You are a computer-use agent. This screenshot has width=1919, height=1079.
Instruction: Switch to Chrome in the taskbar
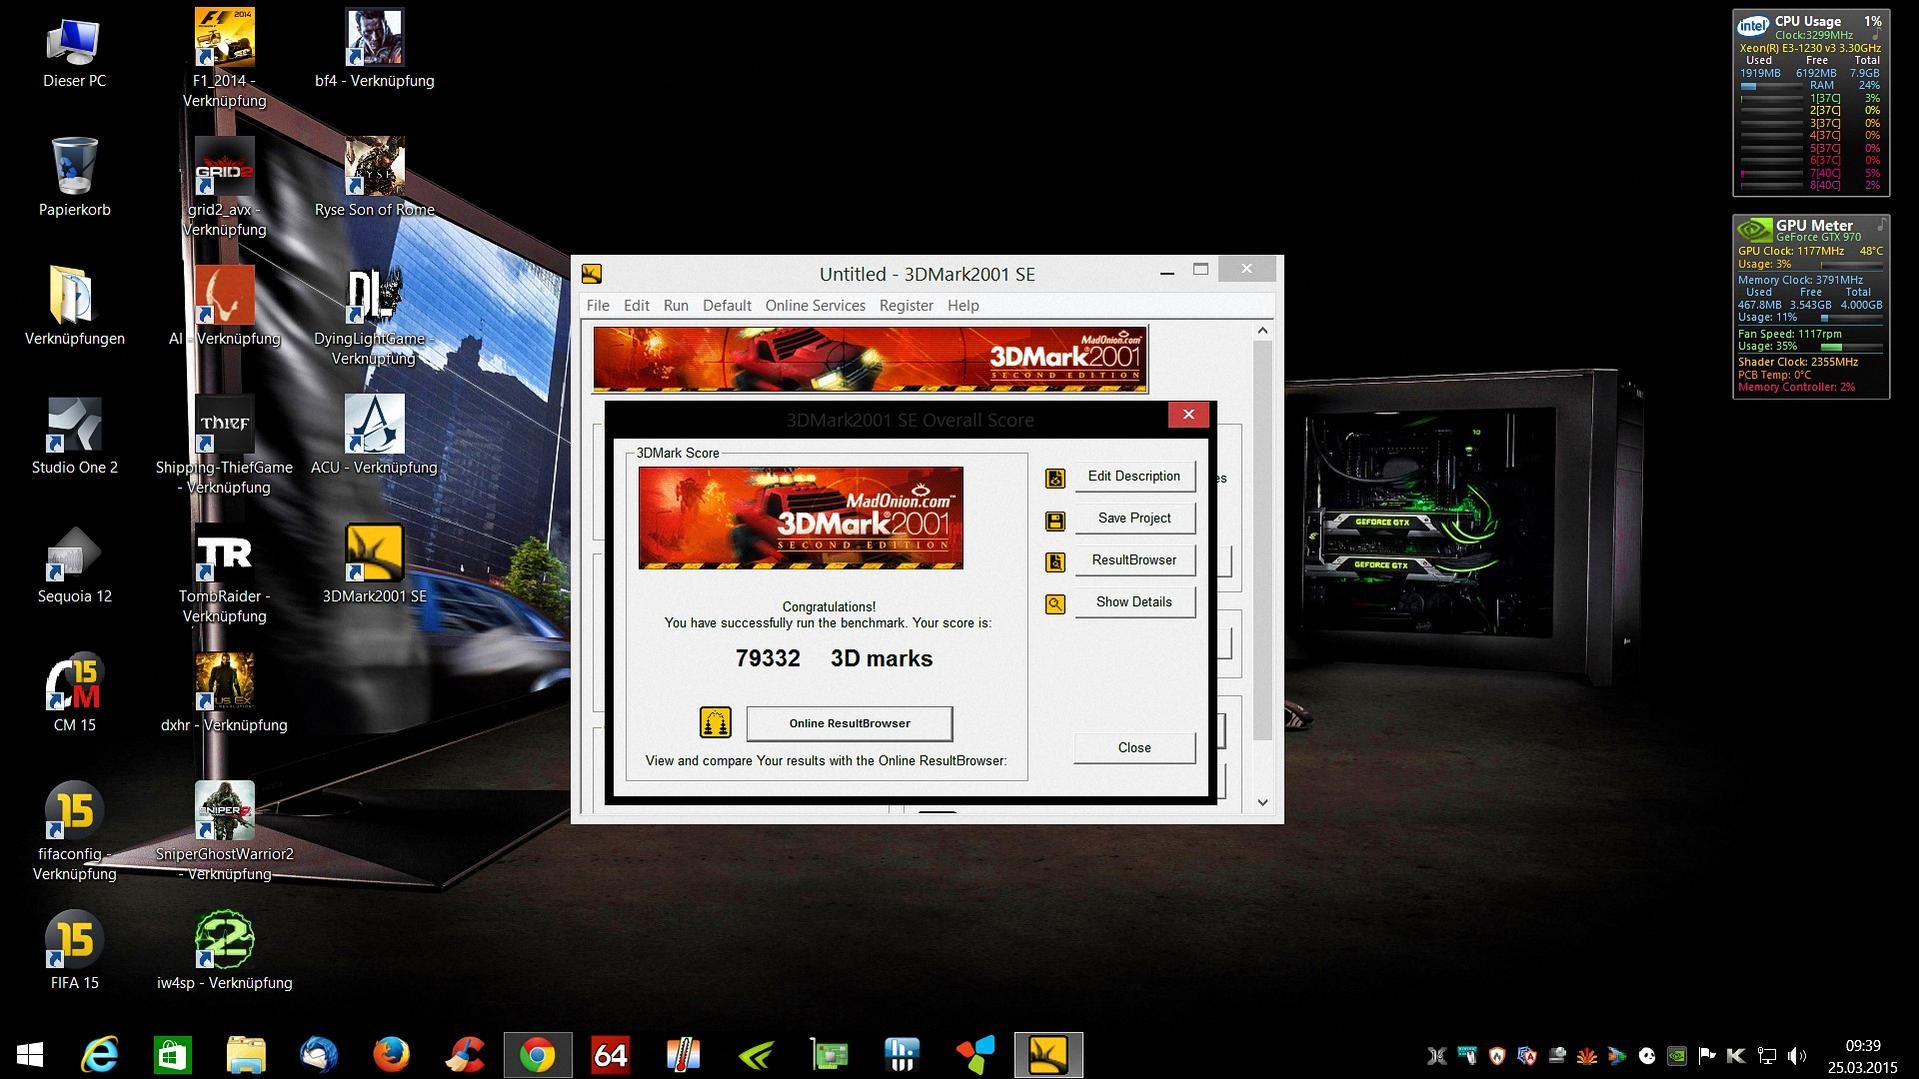pyautogui.click(x=538, y=1055)
